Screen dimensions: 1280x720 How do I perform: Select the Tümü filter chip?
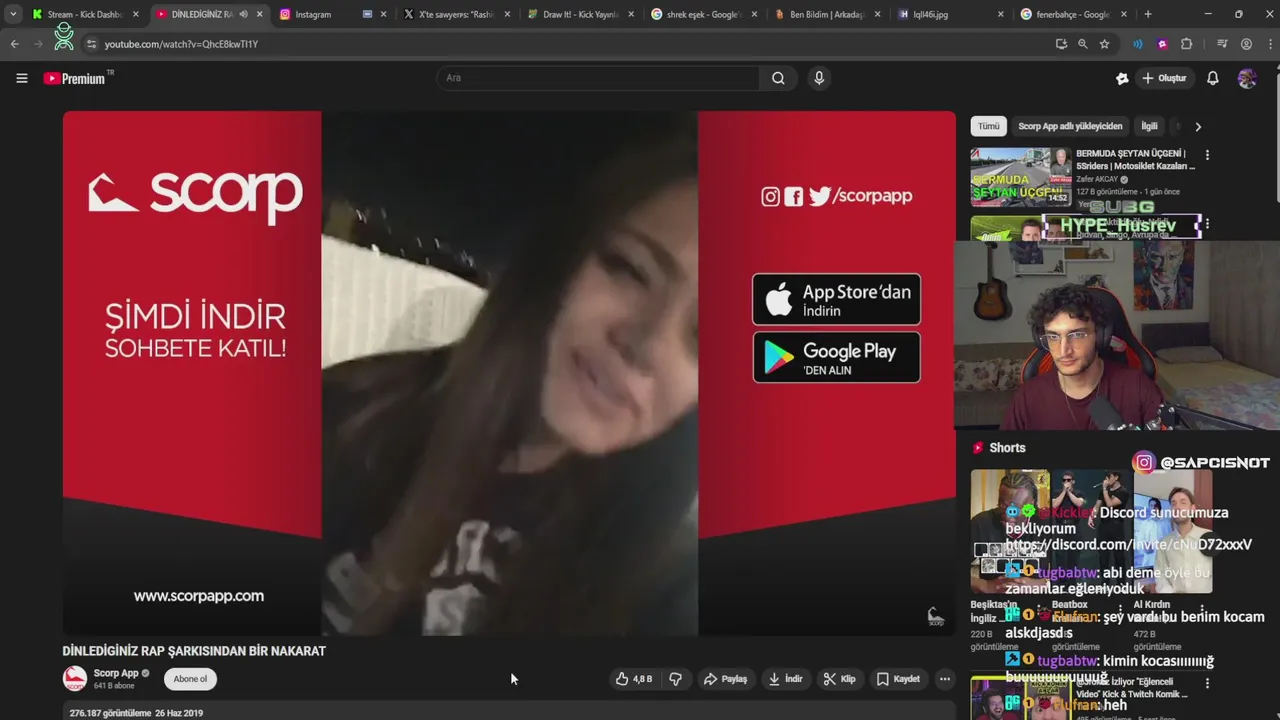coord(988,126)
